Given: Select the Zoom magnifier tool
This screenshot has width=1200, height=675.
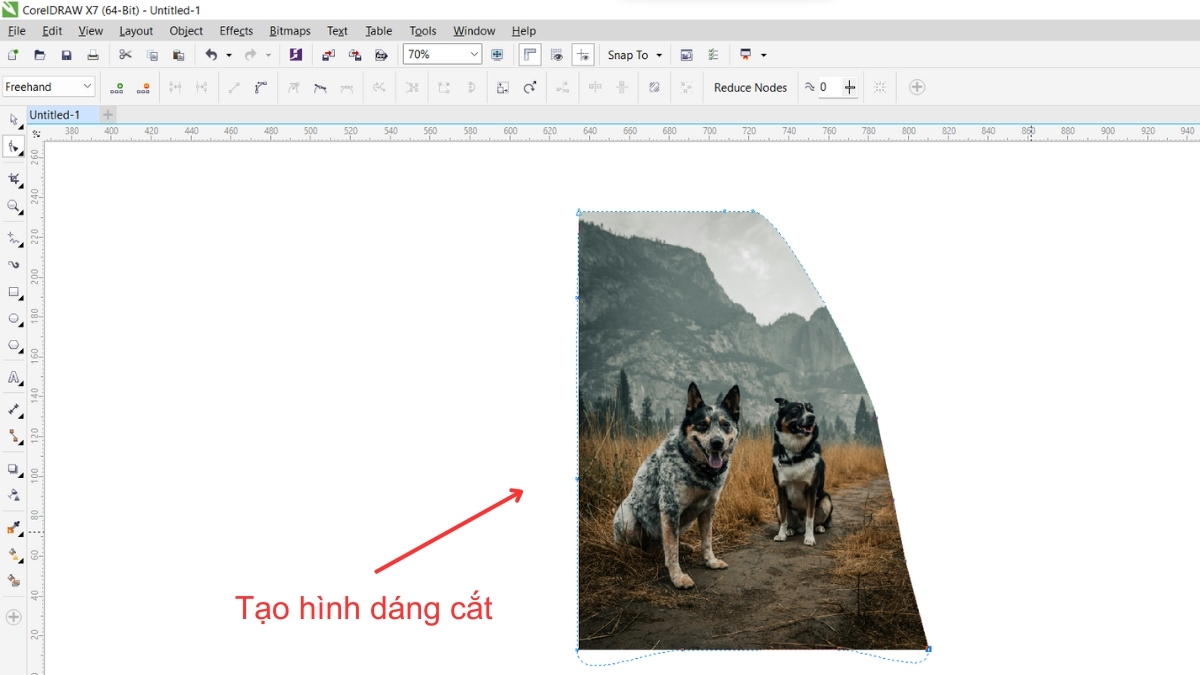Looking at the screenshot, I should point(14,206).
